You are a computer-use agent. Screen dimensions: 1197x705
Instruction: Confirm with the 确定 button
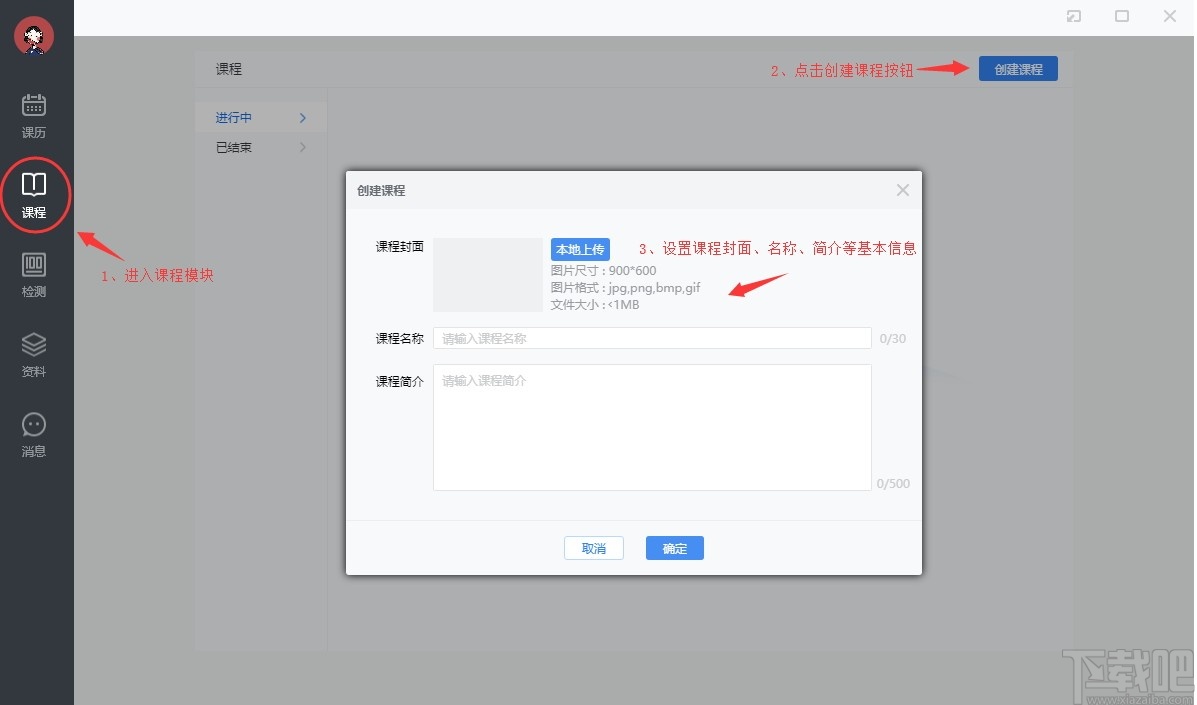click(x=674, y=548)
